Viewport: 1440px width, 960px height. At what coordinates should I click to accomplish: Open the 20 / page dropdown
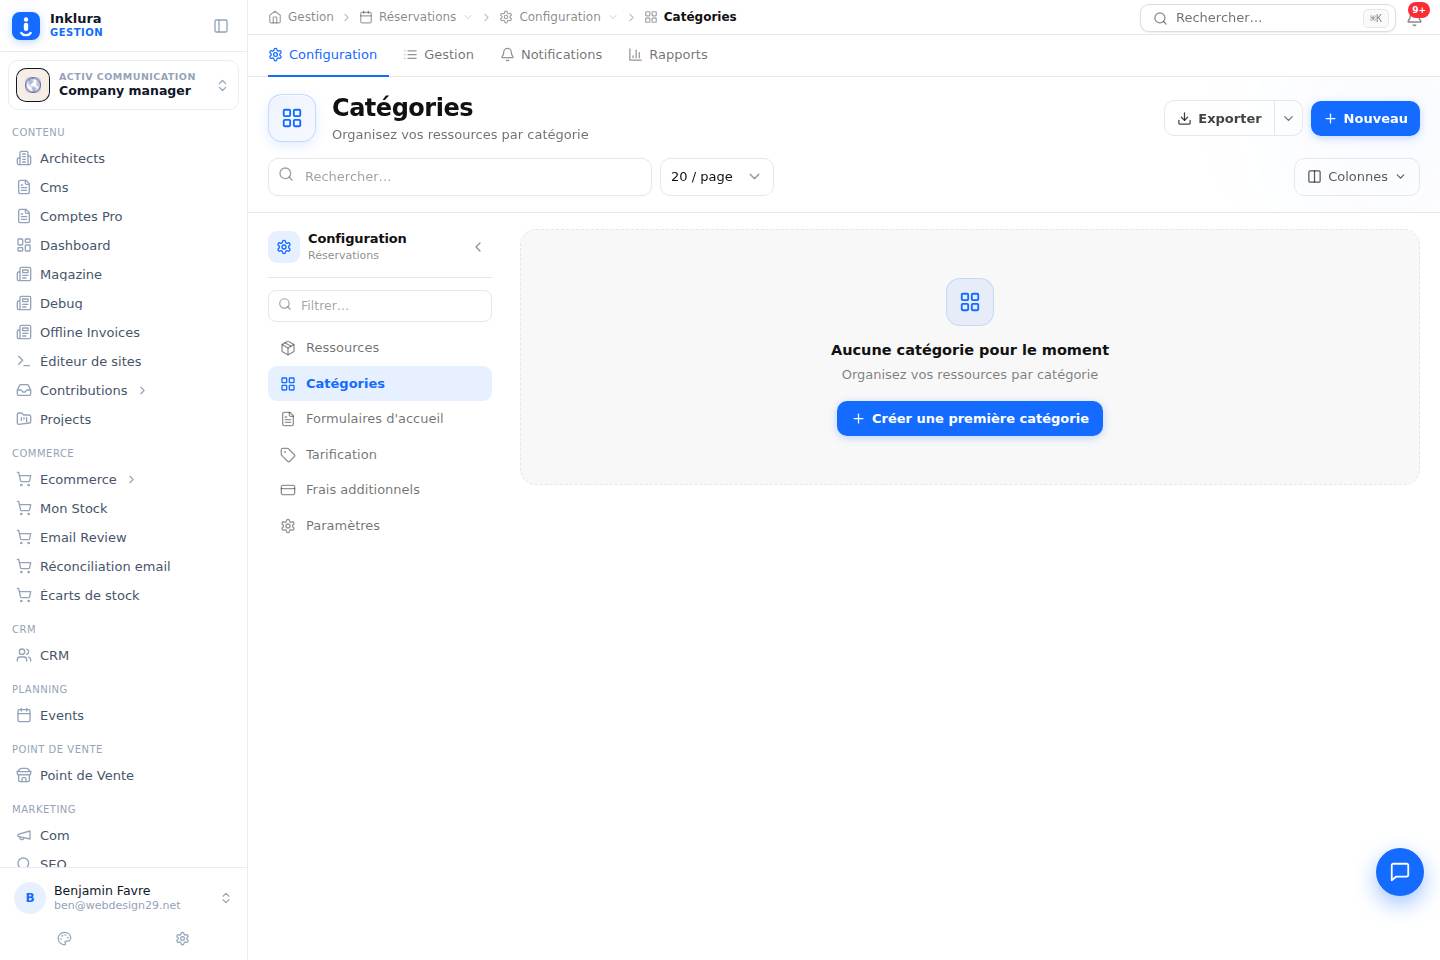717,177
